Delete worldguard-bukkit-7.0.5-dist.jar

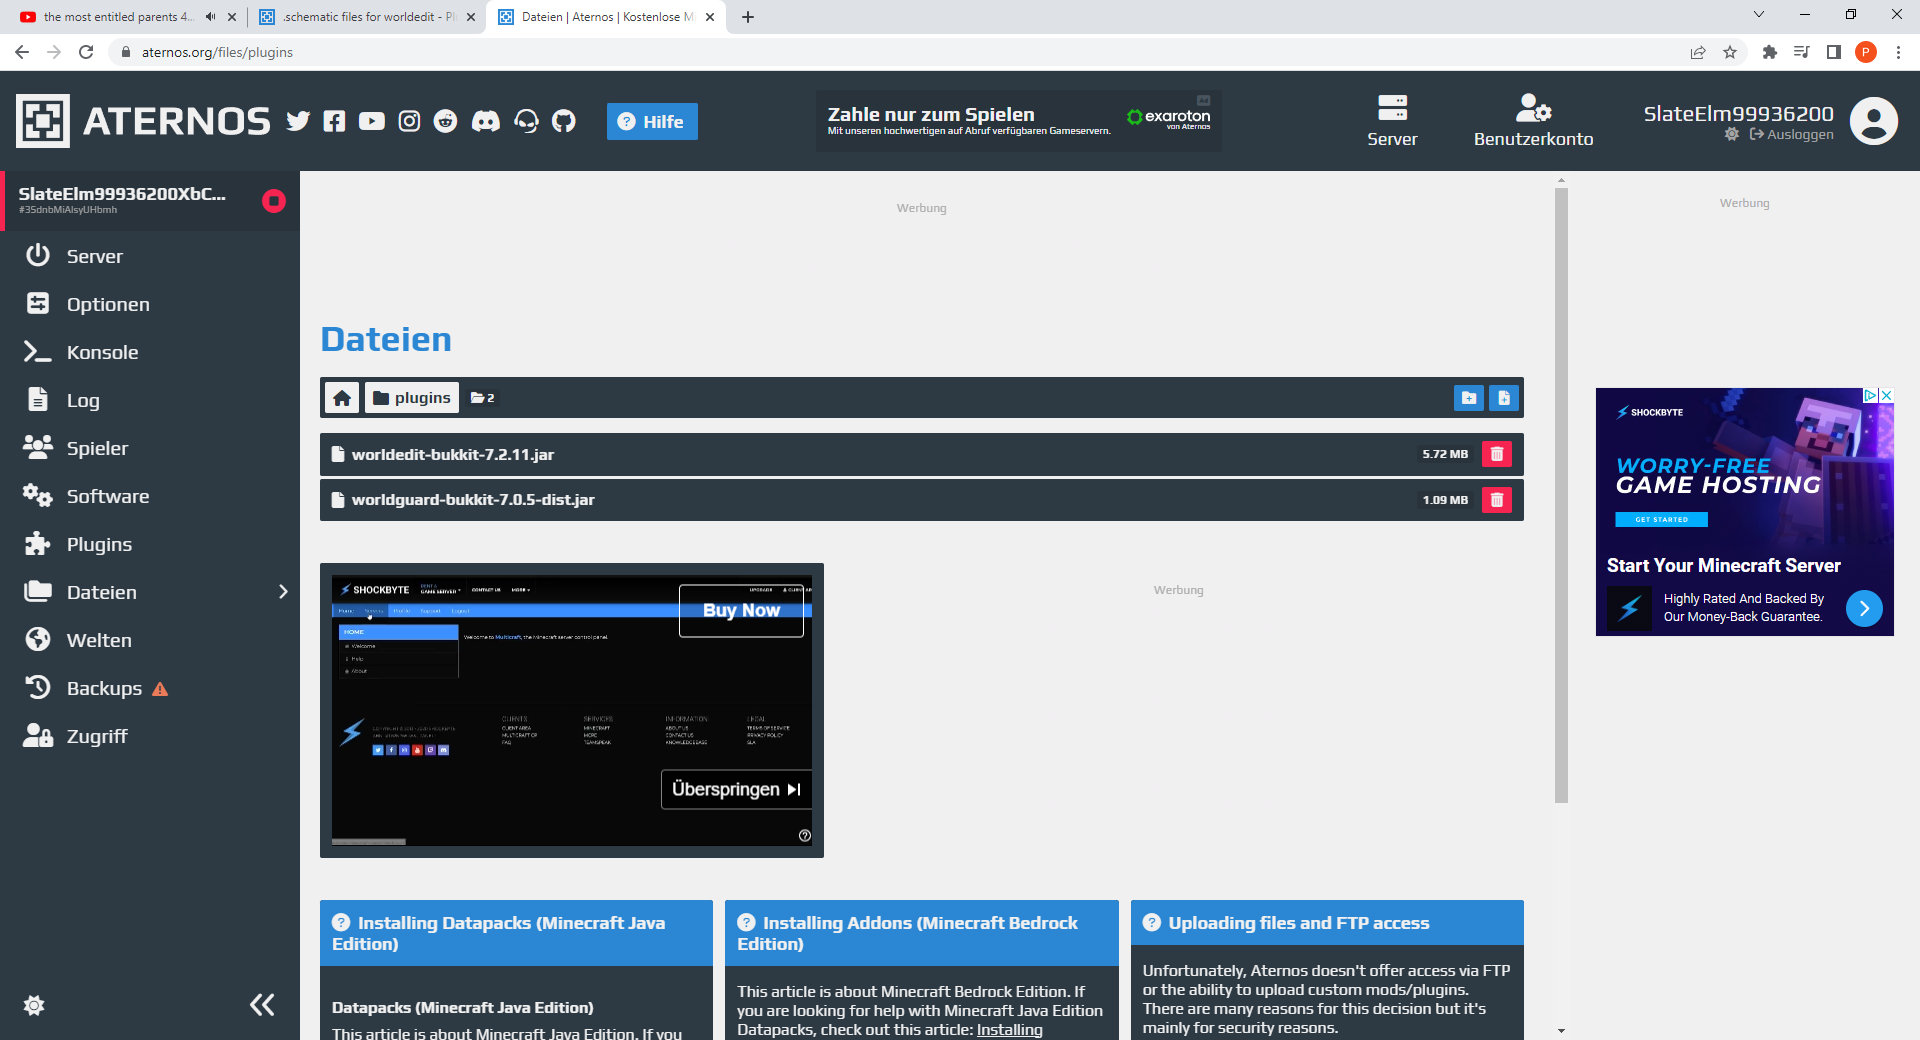(1497, 500)
